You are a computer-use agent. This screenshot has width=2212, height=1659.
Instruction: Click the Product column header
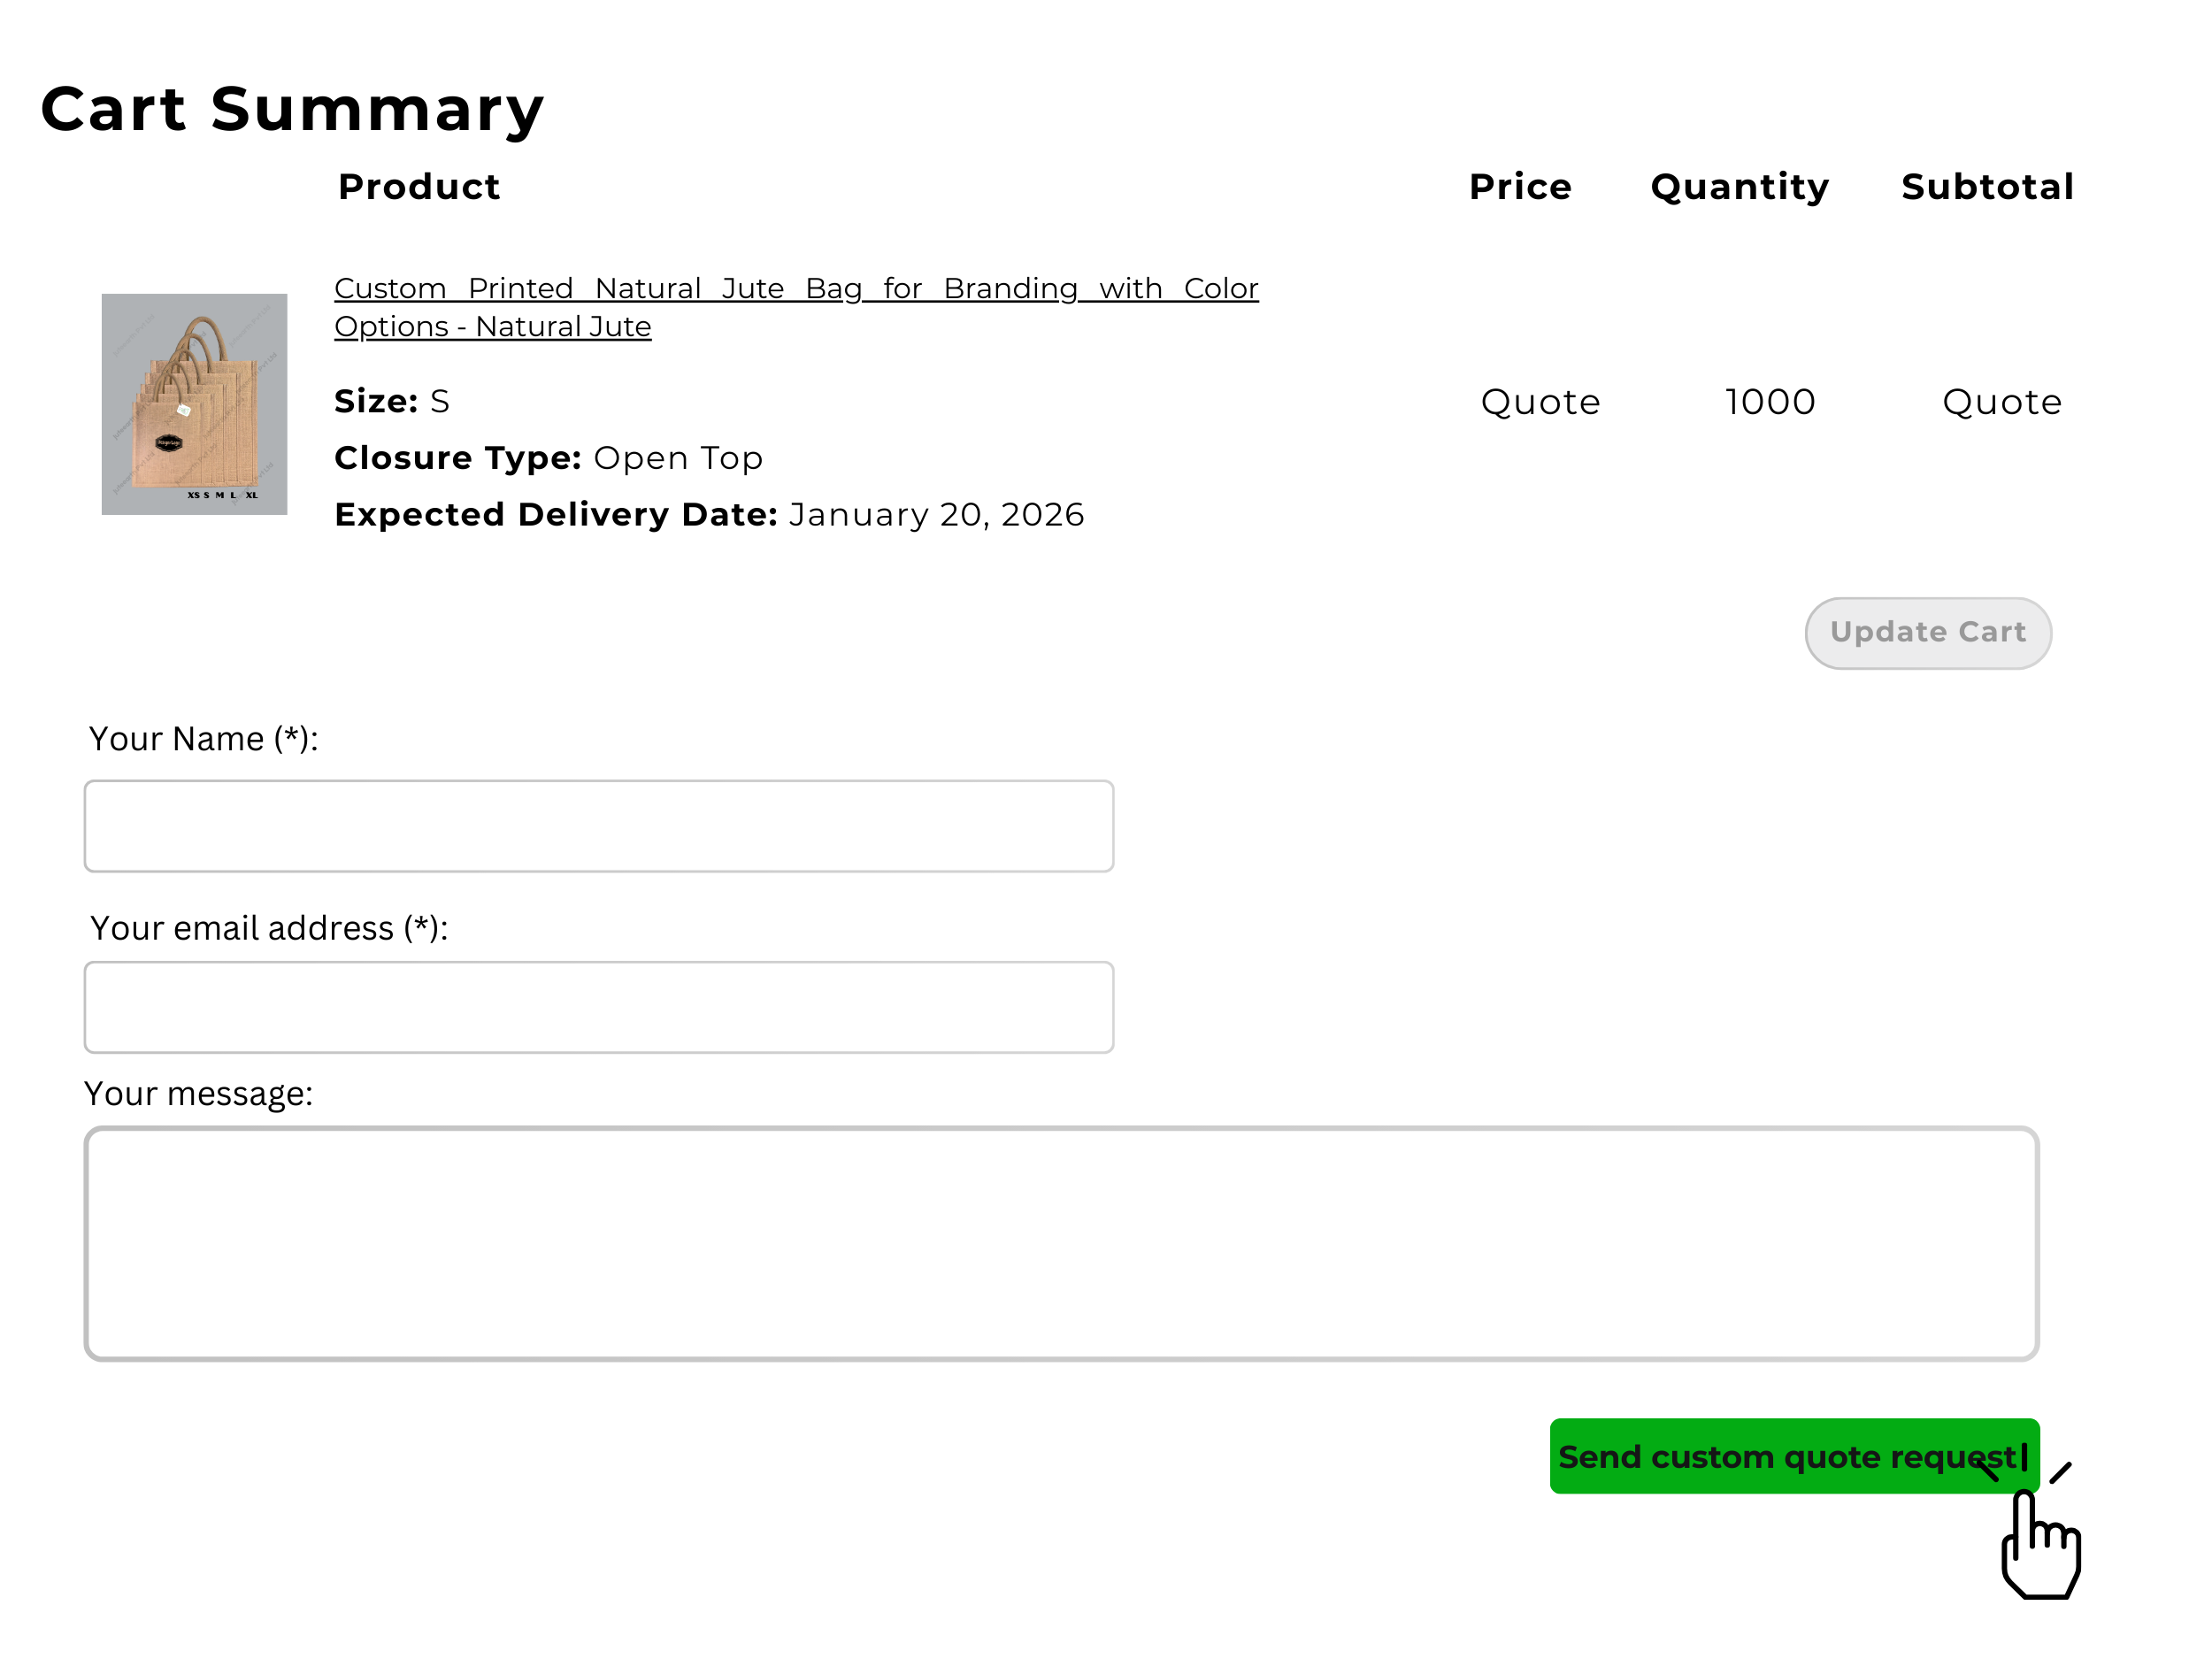tap(419, 186)
